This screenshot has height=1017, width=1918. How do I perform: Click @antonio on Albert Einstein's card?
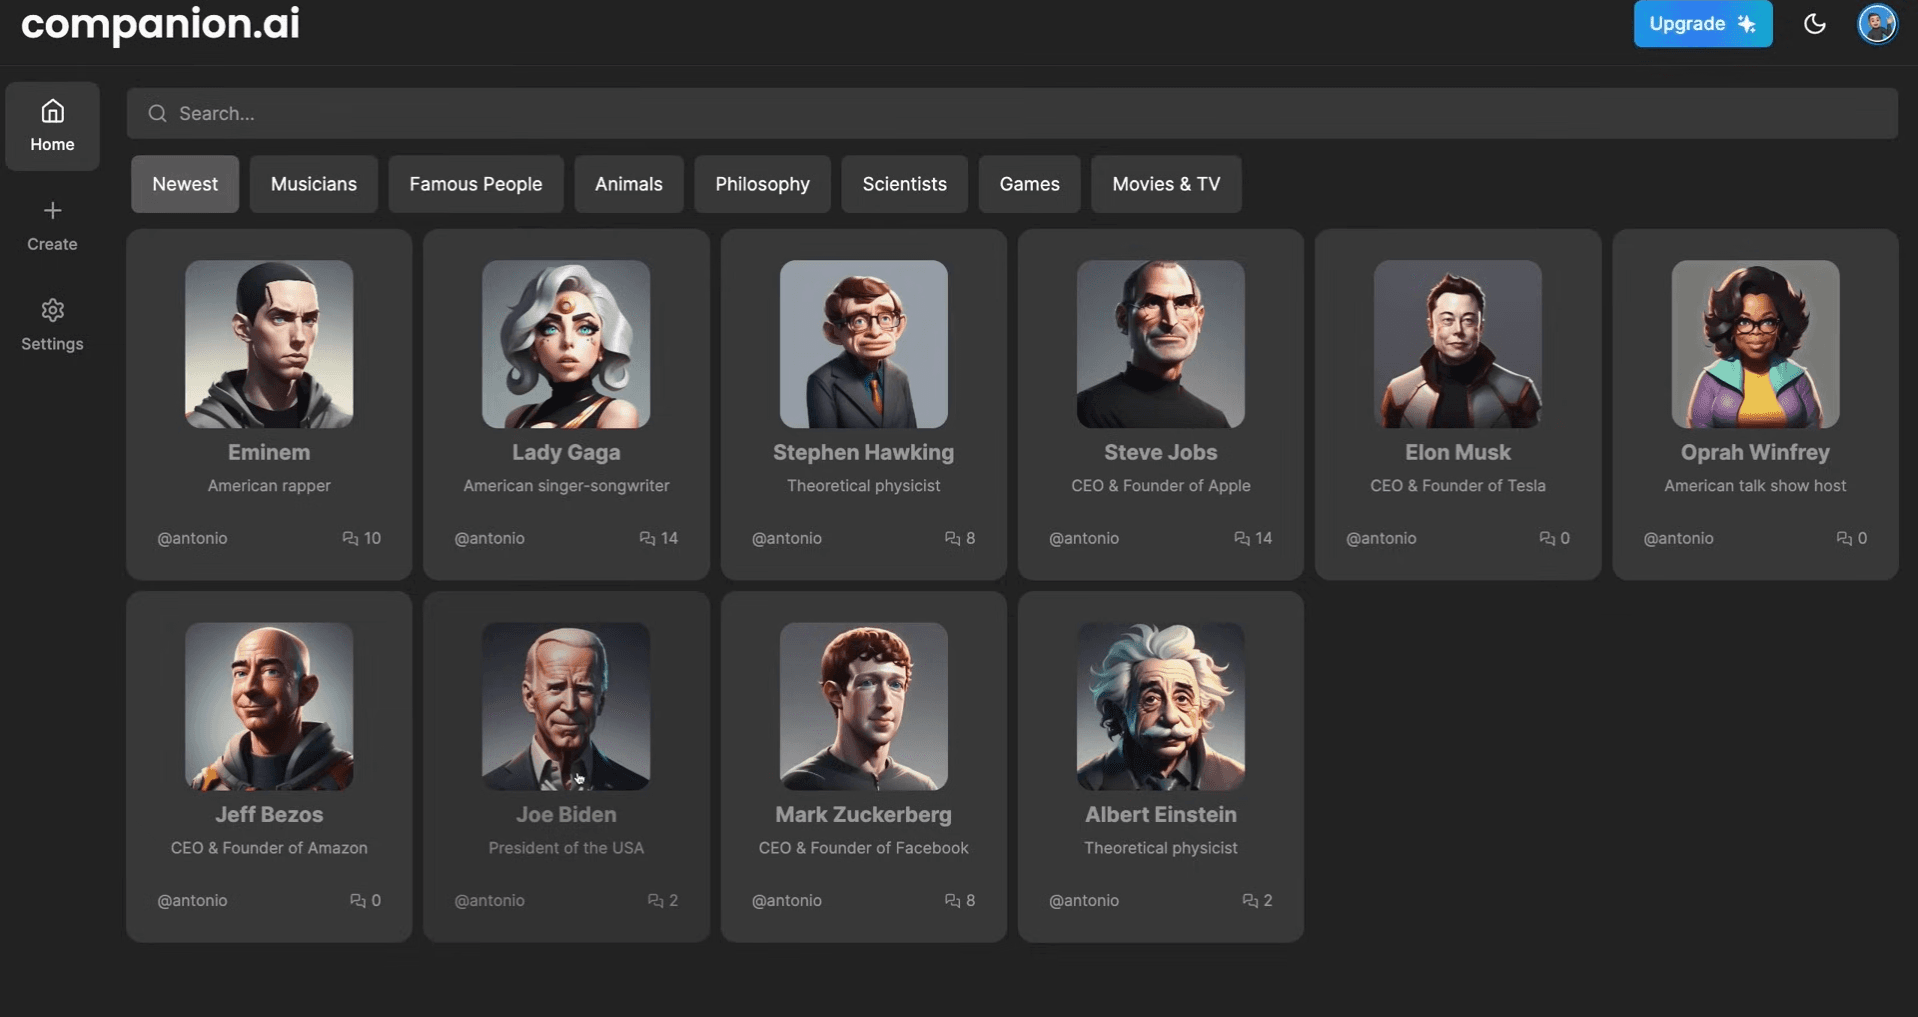tap(1084, 900)
